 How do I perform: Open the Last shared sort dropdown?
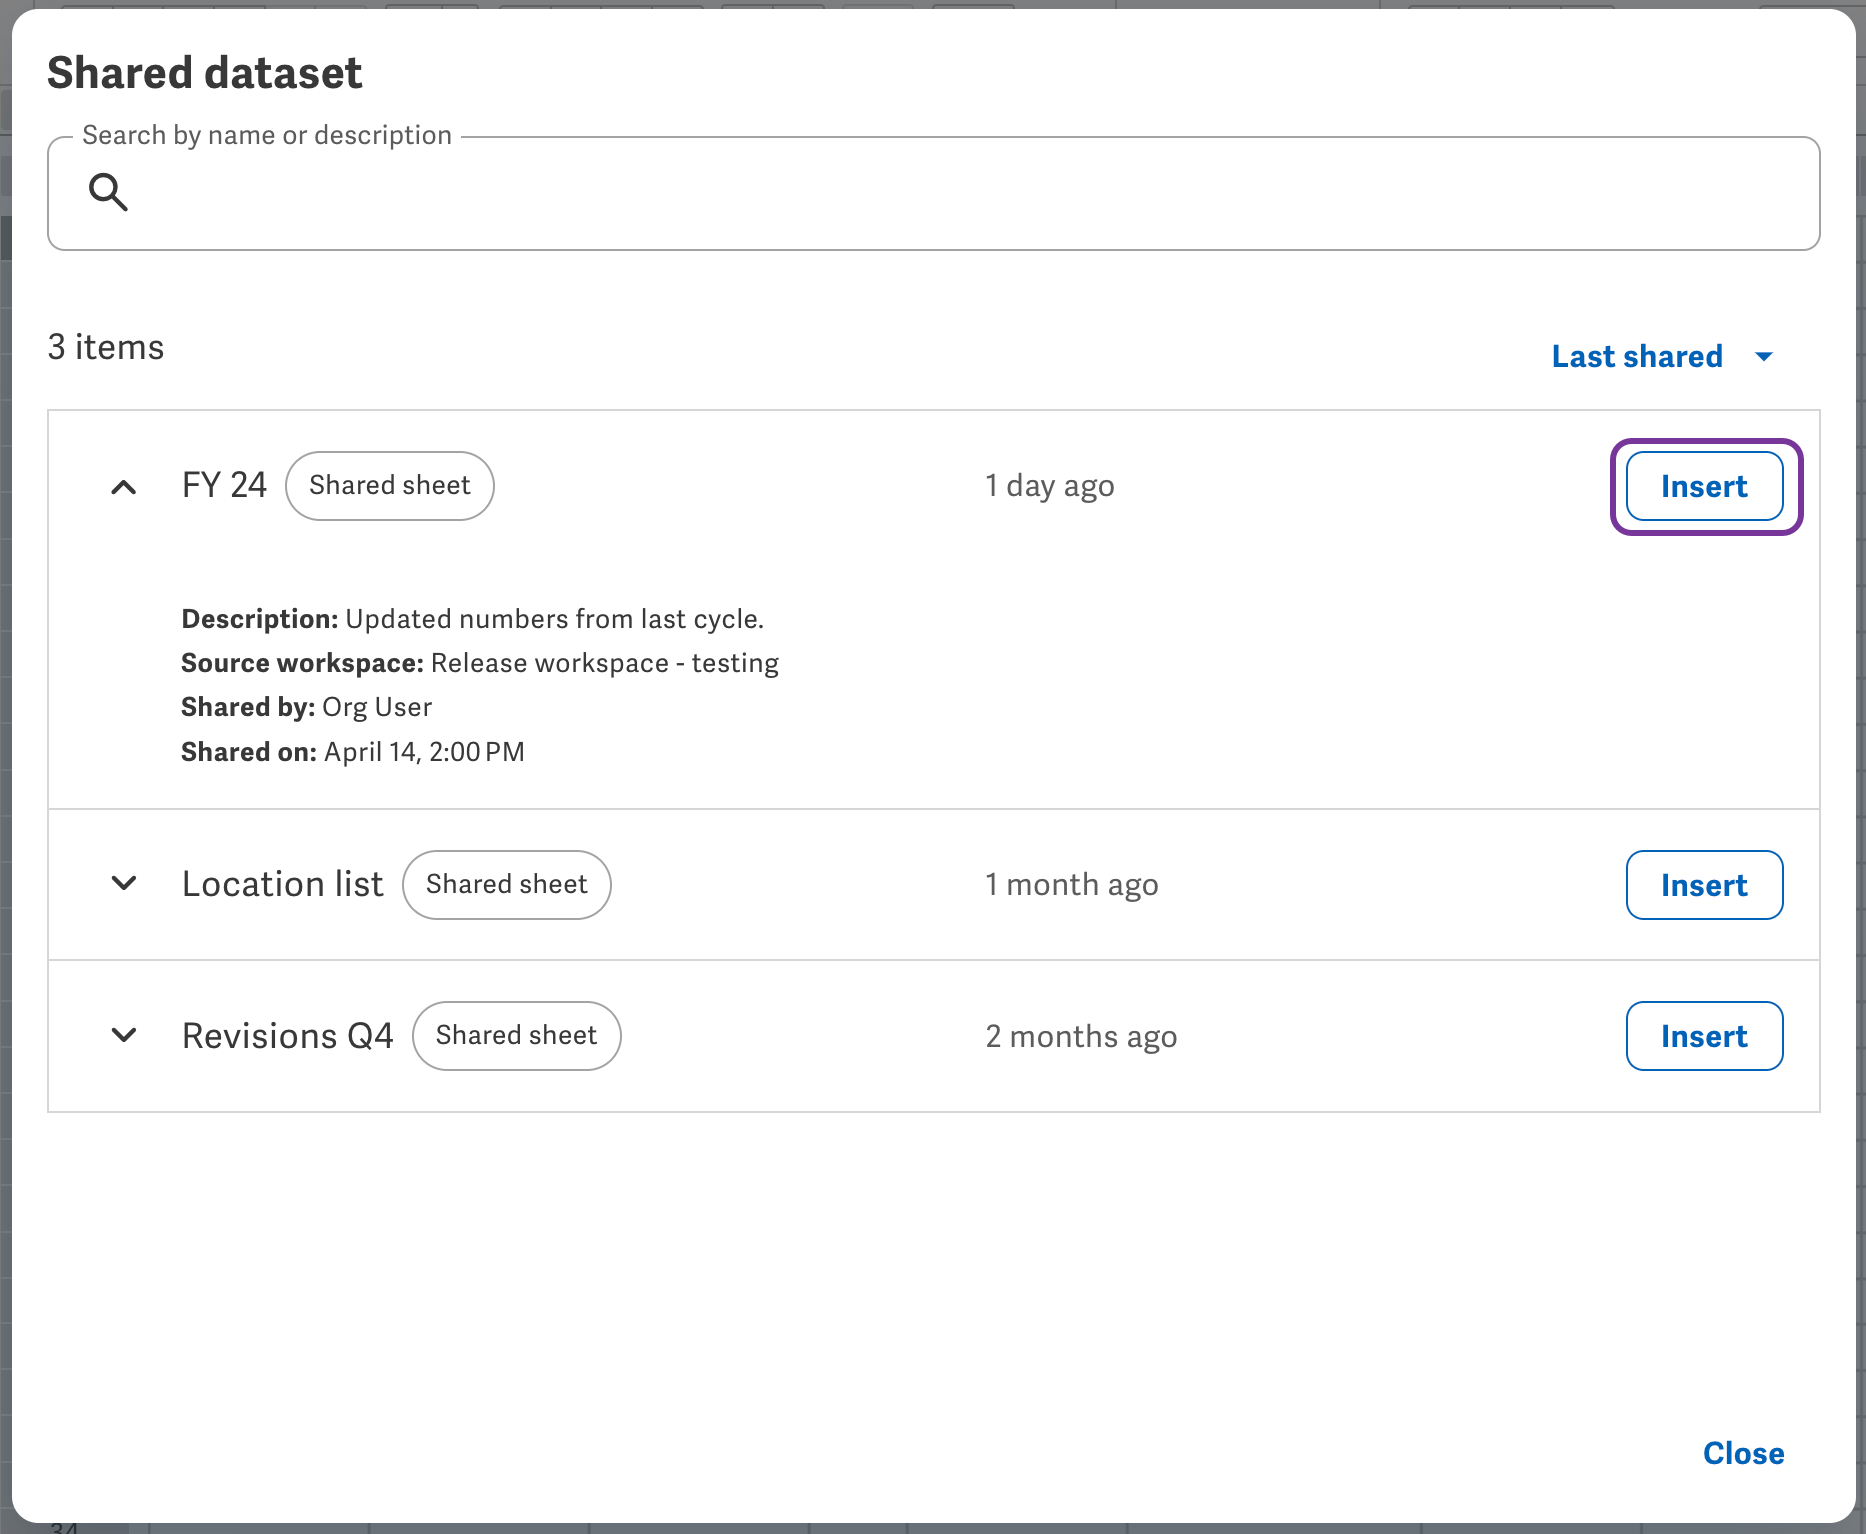click(x=1637, y=356)
